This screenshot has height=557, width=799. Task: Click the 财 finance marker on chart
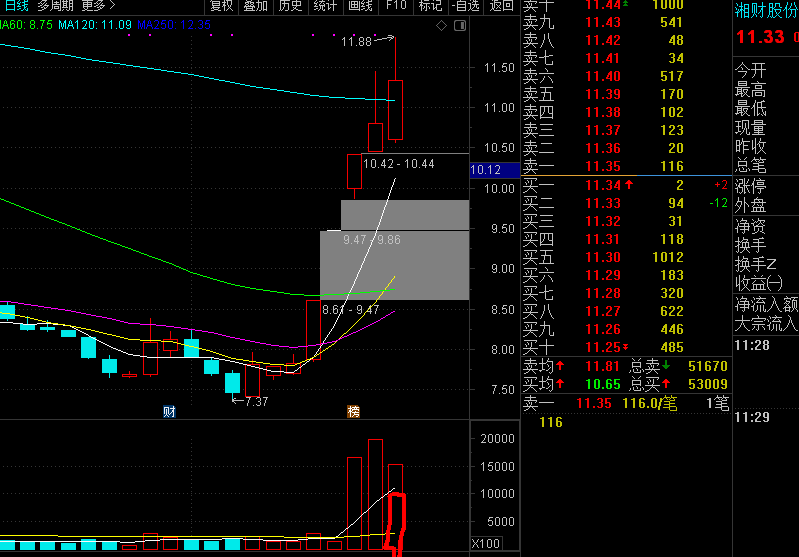point(169,411)
